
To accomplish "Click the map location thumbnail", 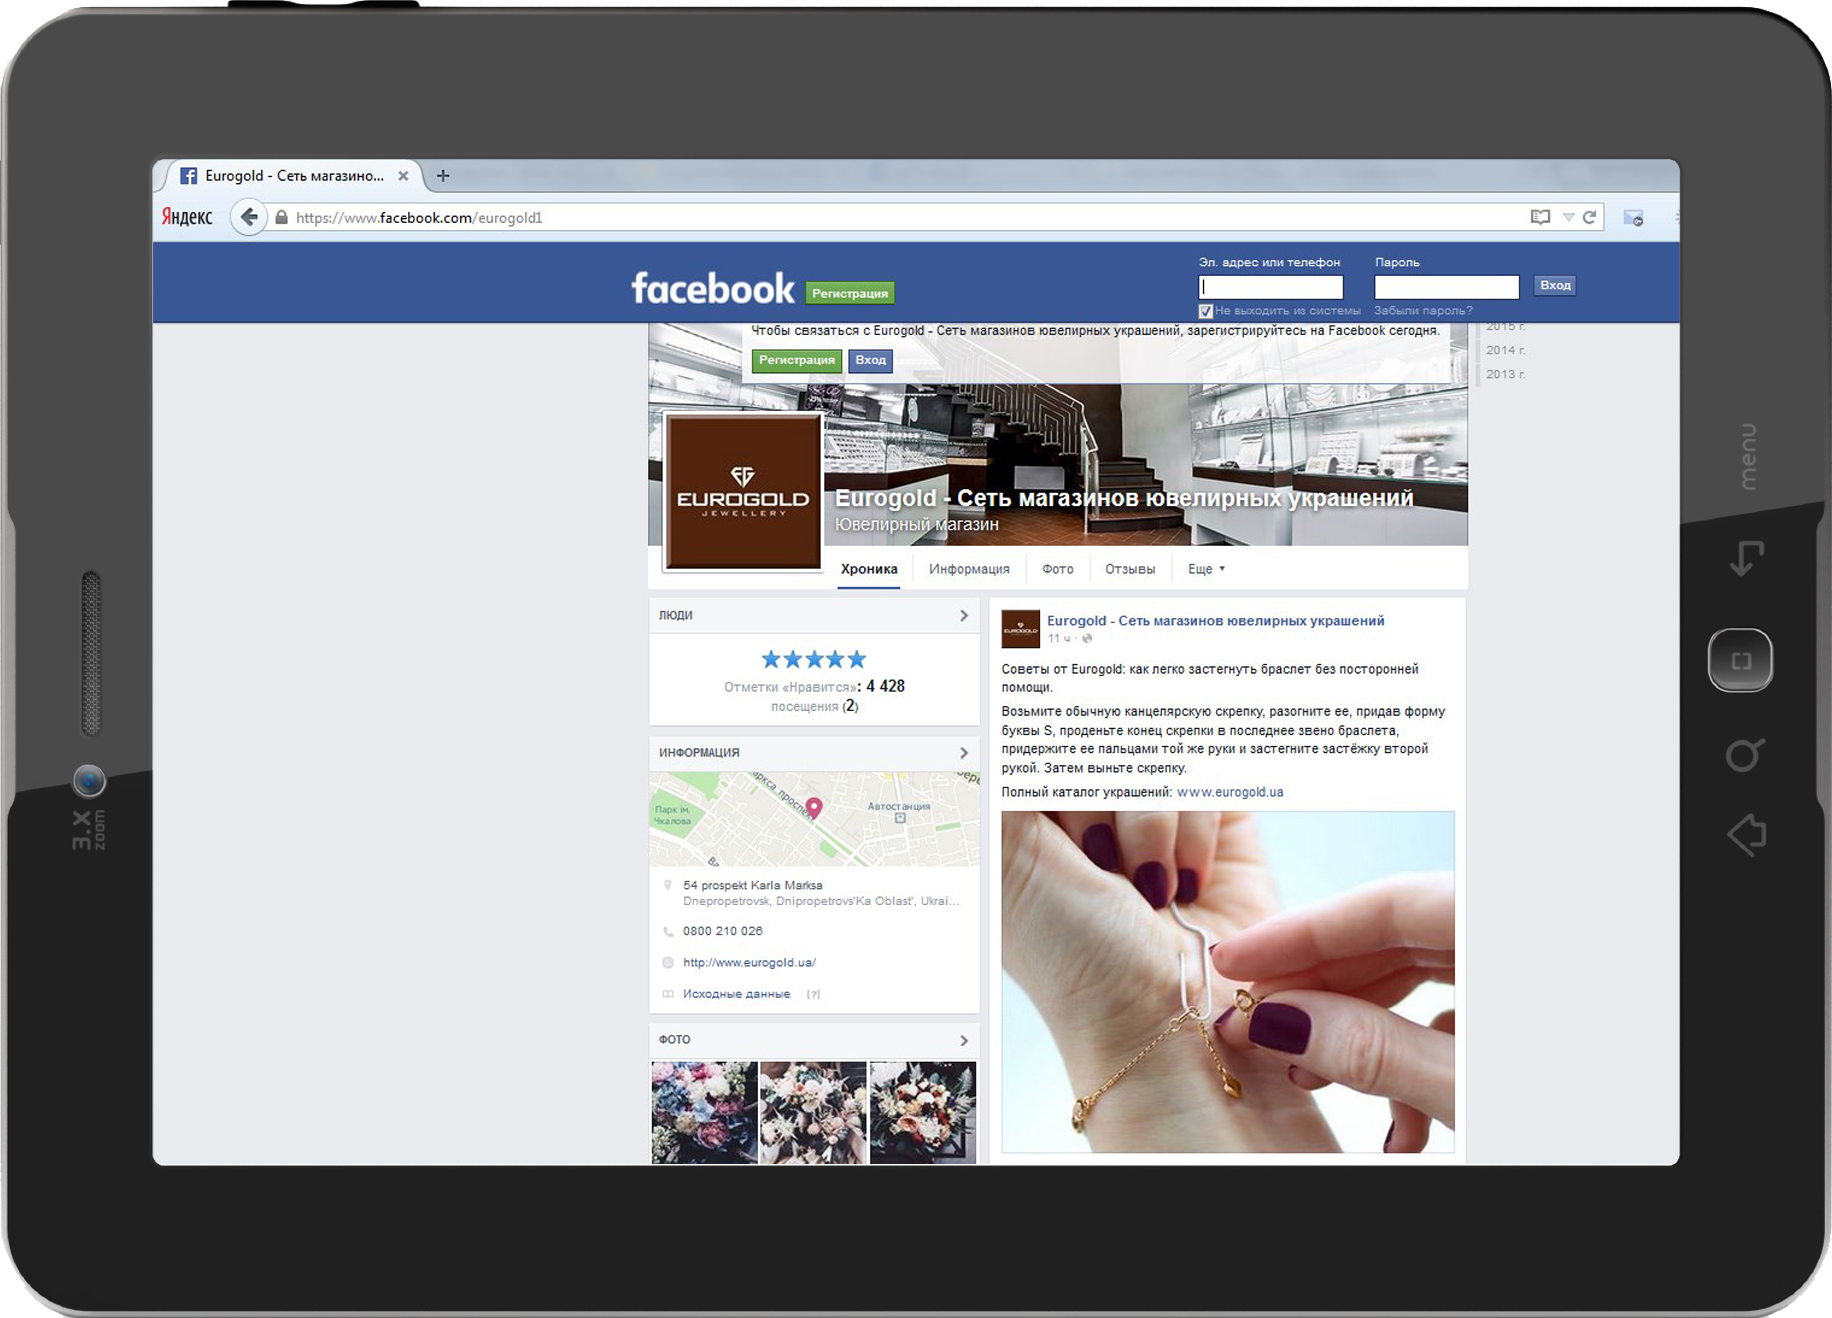I will click(814, 818).
